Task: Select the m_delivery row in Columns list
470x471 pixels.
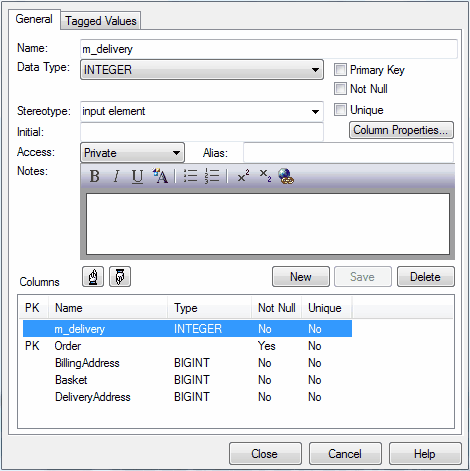Action: [187, 329]
